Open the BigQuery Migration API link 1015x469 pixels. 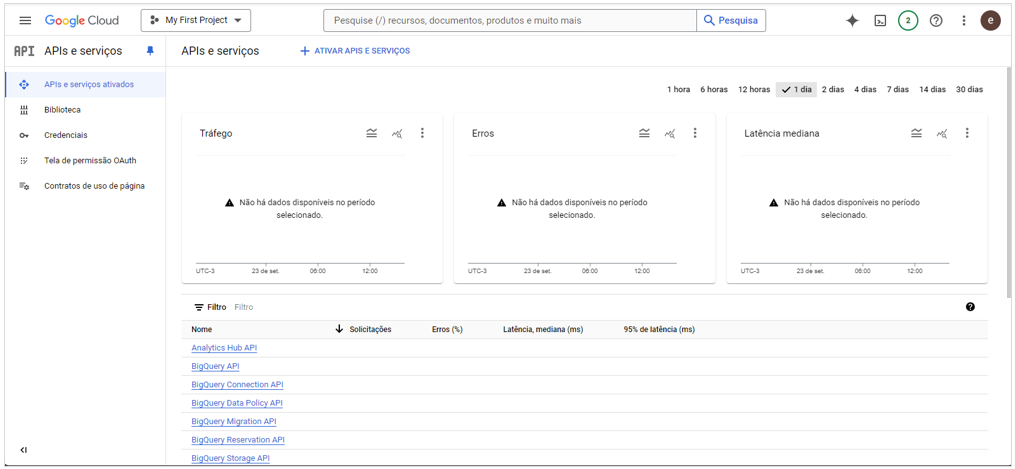[x=233, y=421]
